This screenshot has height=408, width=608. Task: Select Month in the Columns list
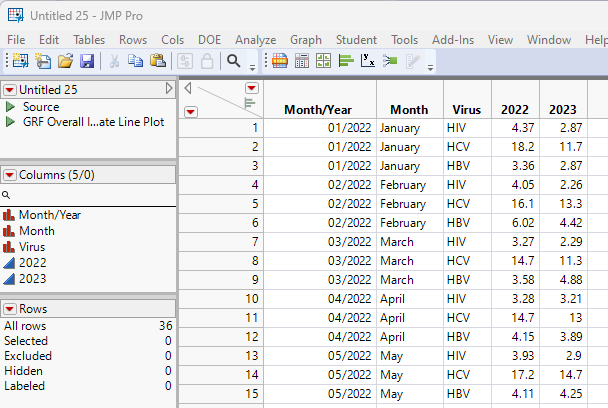tap(37, 231)
